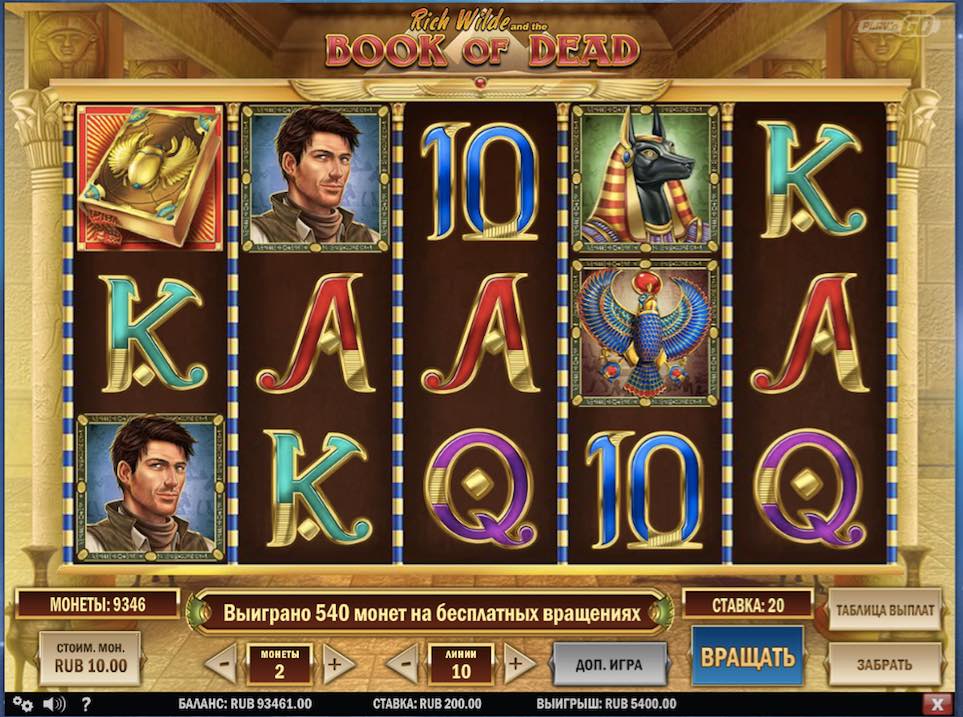The image size is (963, 717).
Task: Click Rich Wilde portrait on second reel
Action: 315,178
